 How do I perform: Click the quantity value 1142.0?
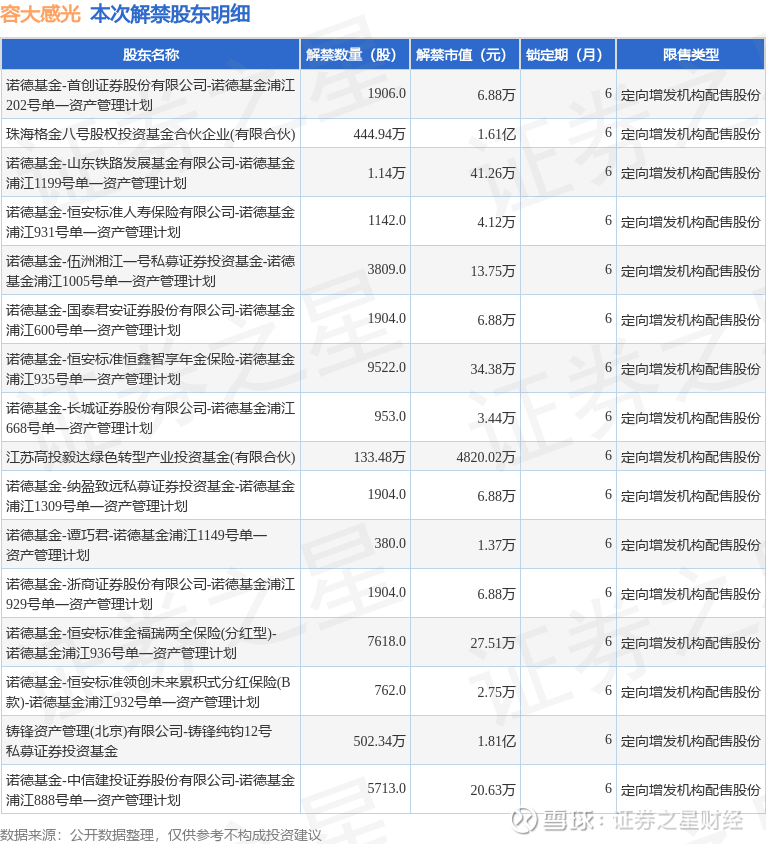(386, 220)
